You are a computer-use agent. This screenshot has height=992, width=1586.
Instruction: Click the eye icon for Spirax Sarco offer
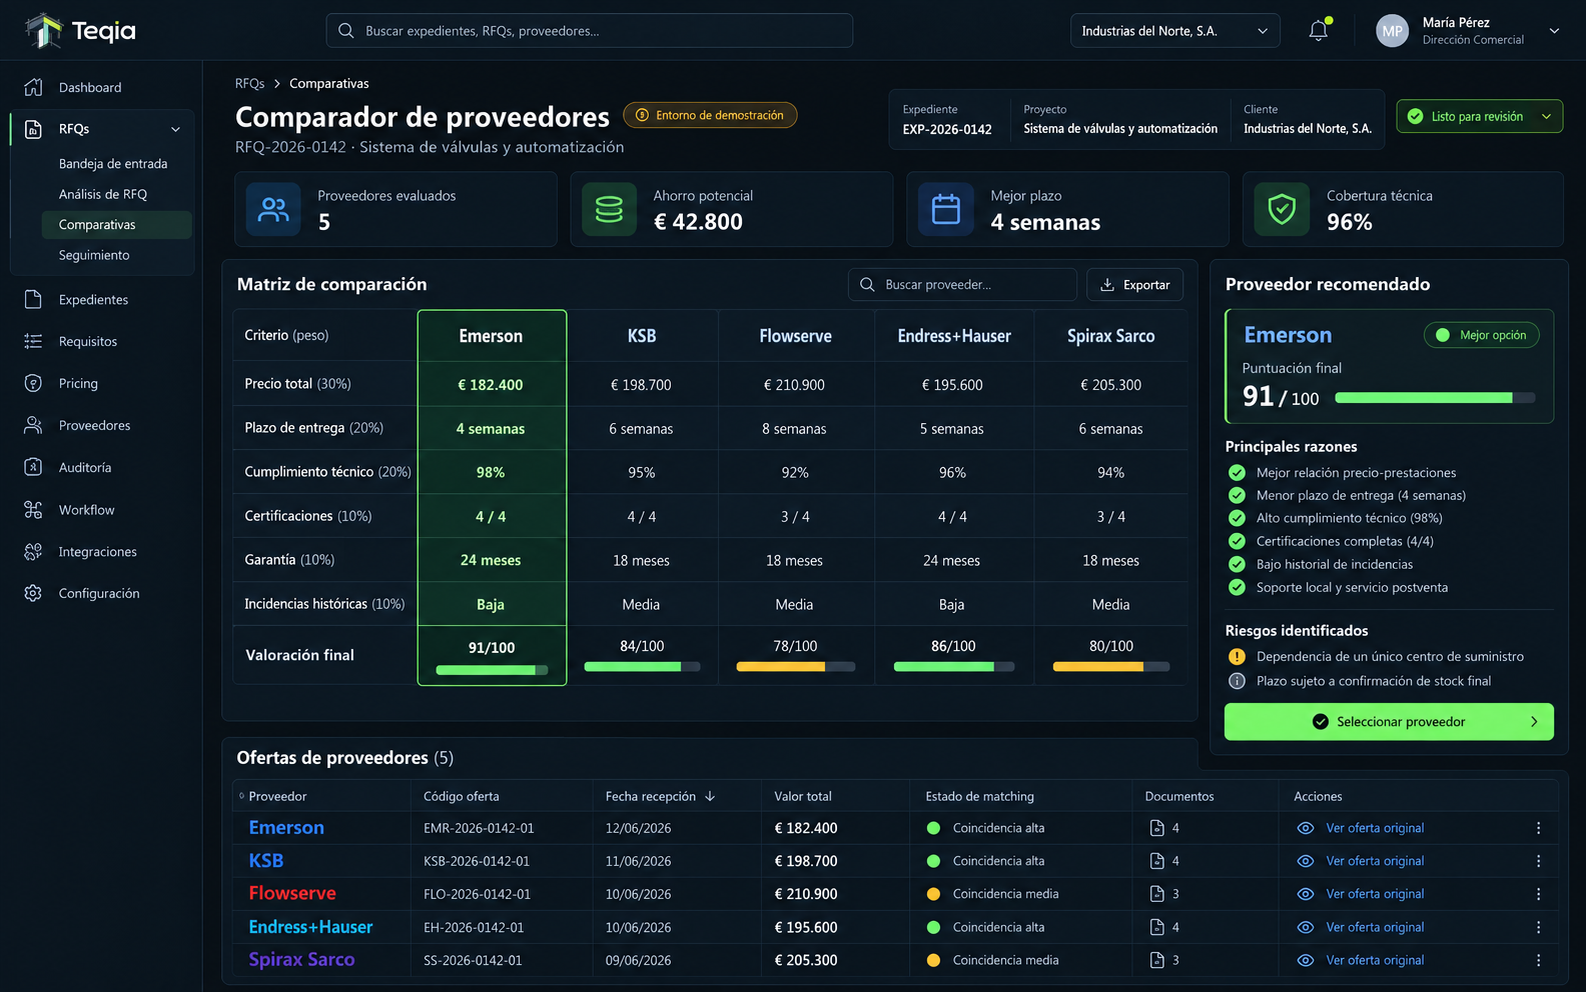tap(1305, 960)
